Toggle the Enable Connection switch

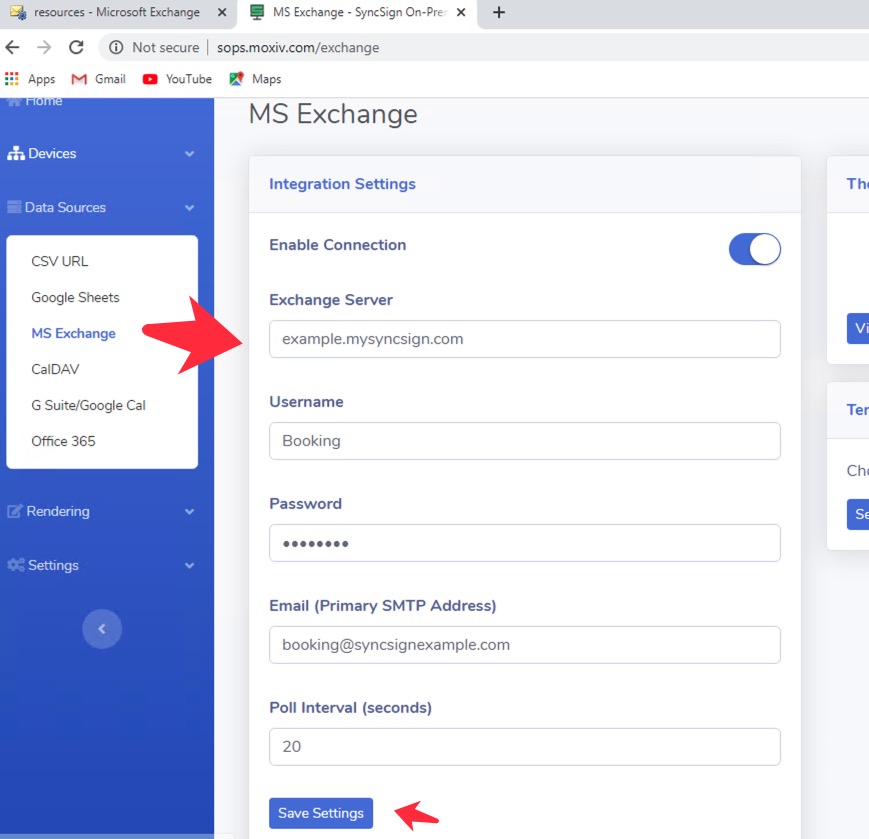tap(754, 249)
